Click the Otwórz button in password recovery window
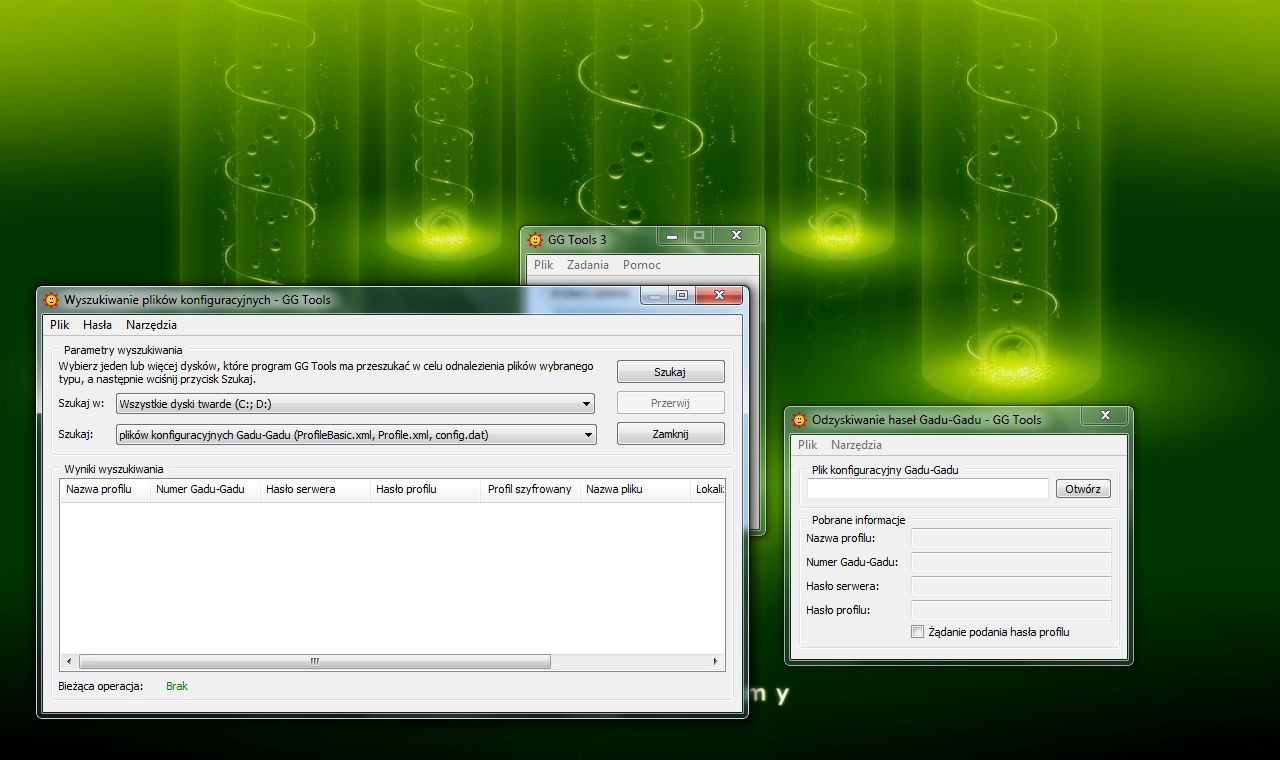This screenshot has height=760, width=1280. pyautogui.click(x=1083, y=489)
